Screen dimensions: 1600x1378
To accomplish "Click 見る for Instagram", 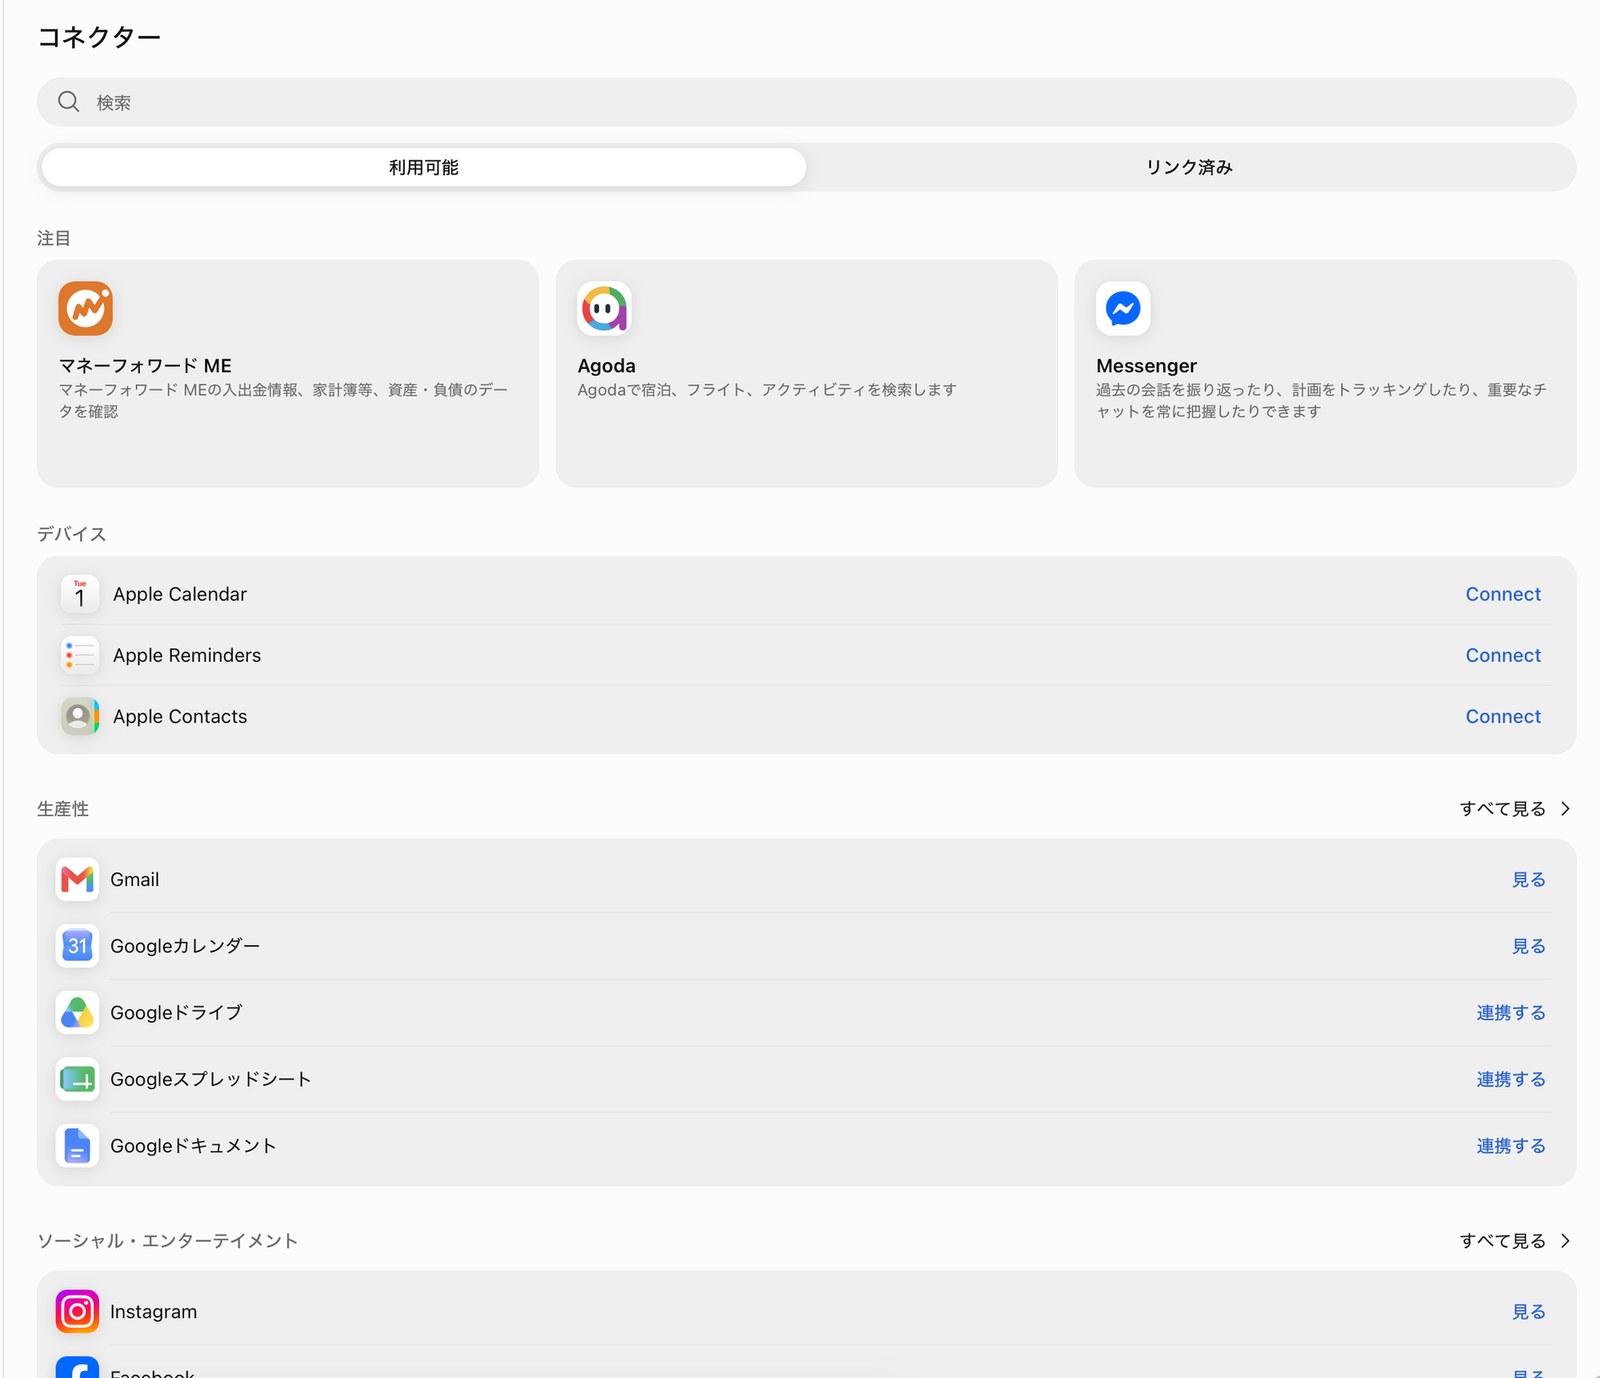I will [x=1529, y=1312].
